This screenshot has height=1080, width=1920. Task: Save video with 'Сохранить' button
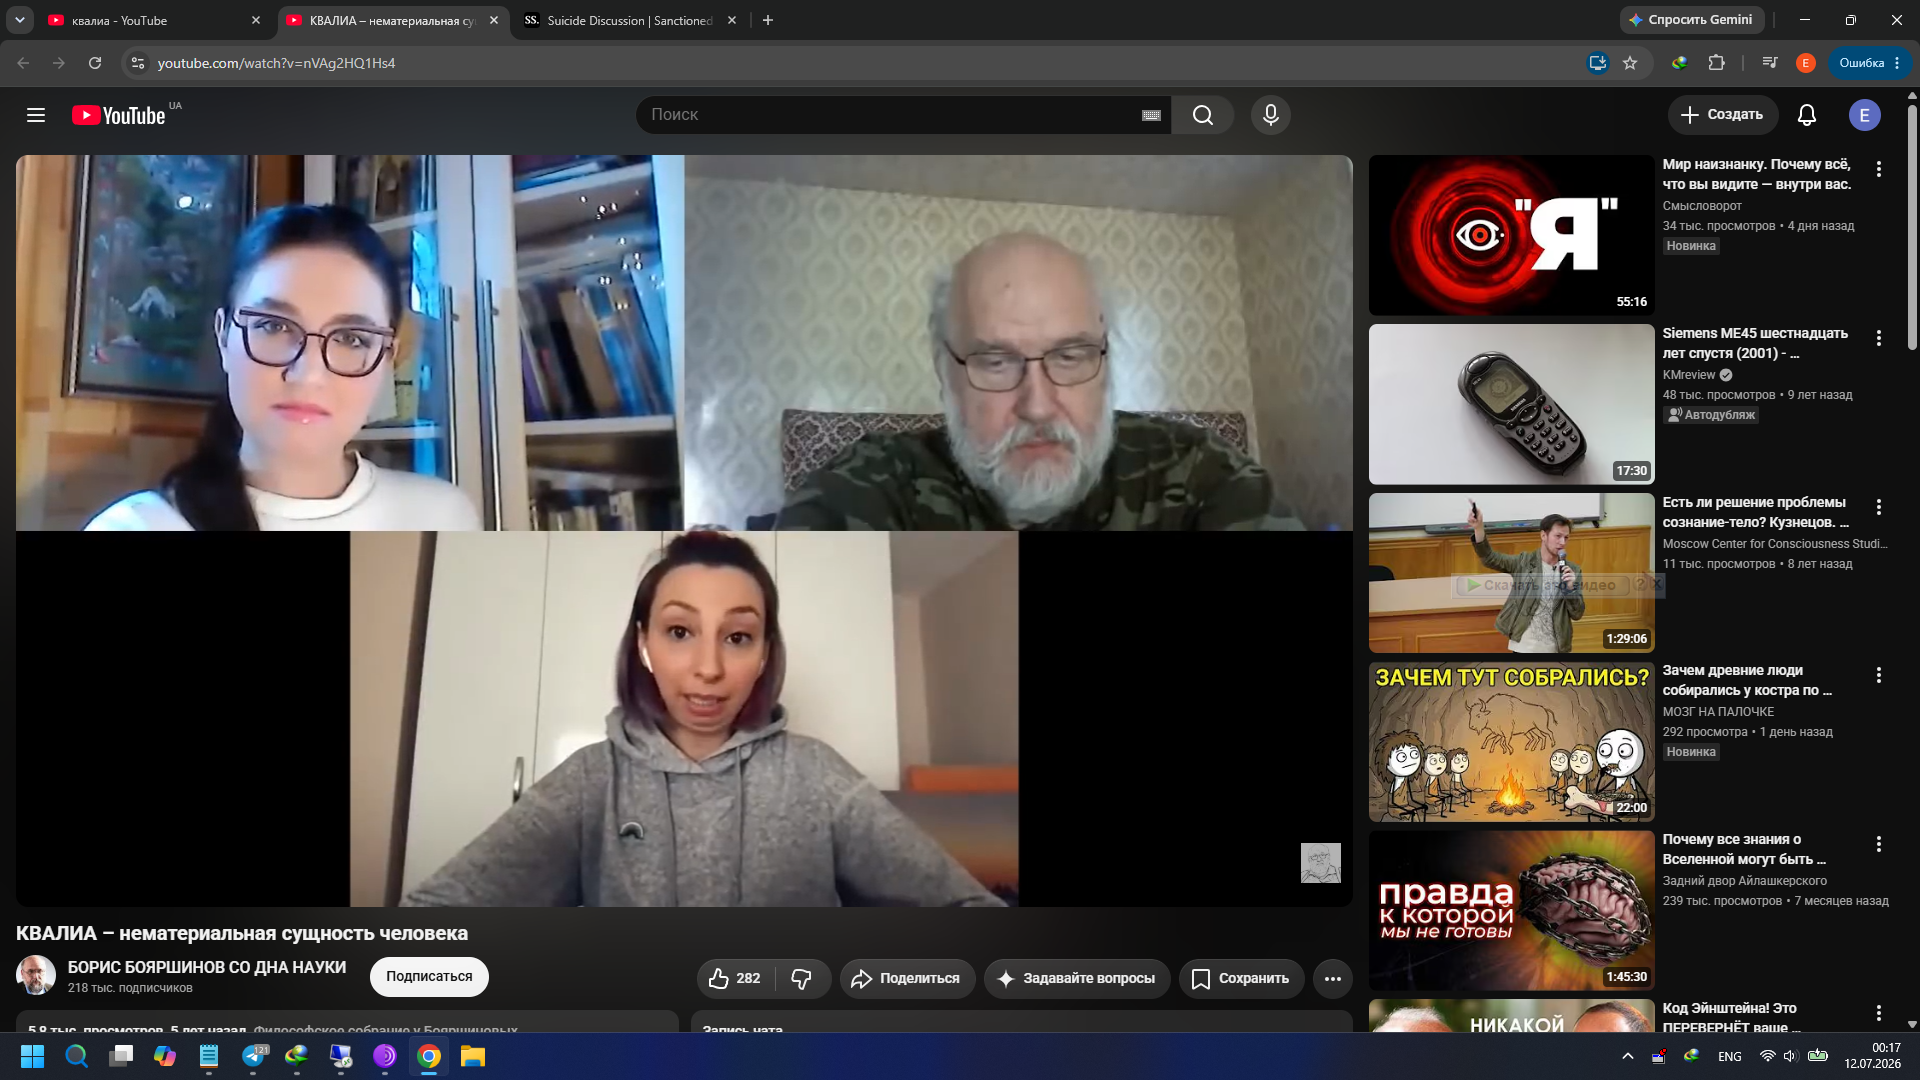pyautogui.click(x=1241, y=978)
